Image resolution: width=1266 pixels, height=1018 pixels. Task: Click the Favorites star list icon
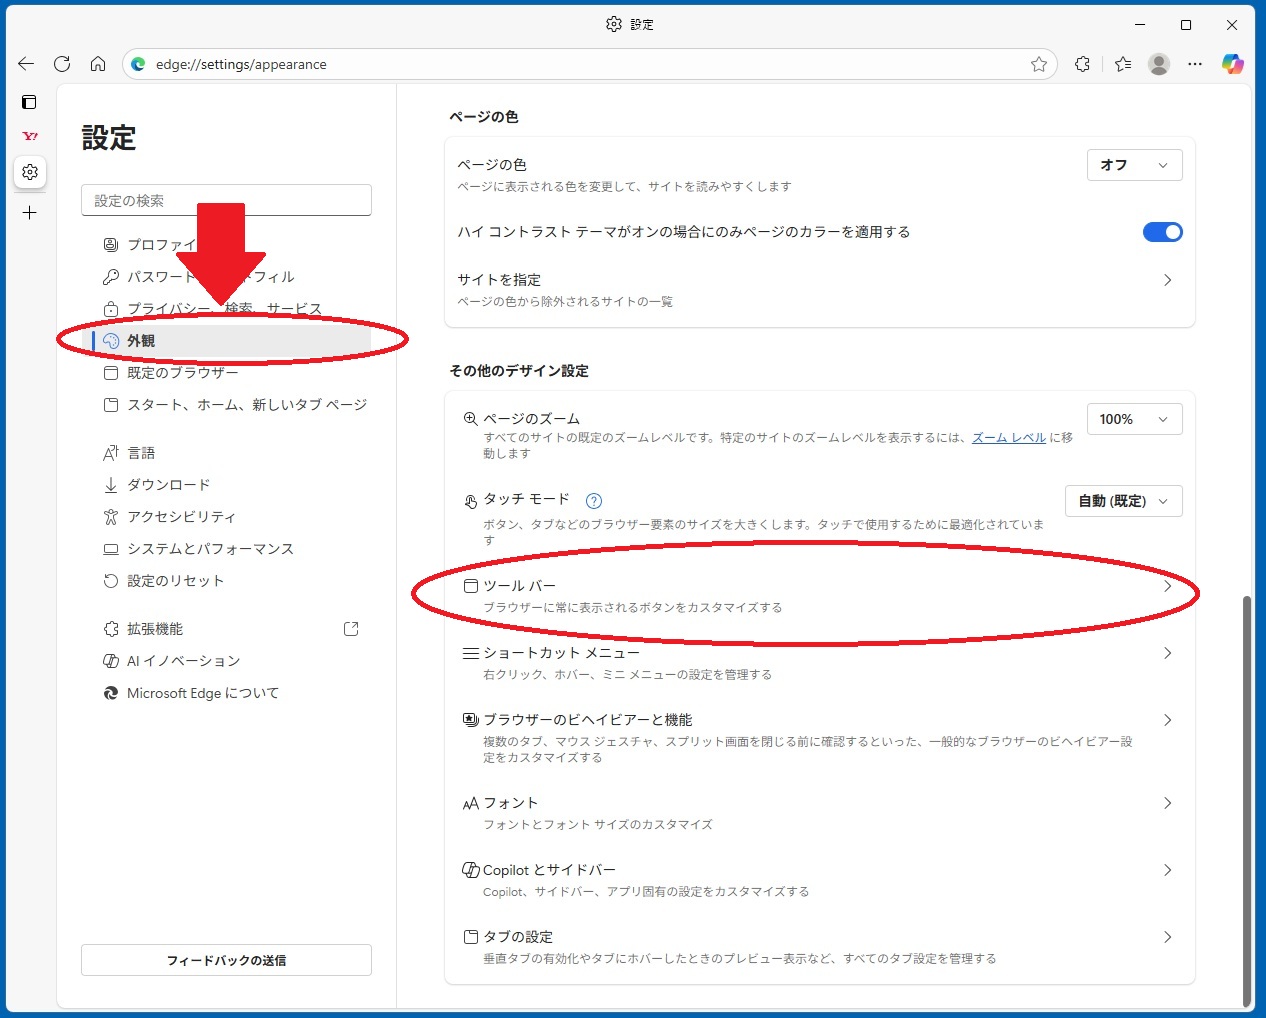click(x=1123, y=64)
